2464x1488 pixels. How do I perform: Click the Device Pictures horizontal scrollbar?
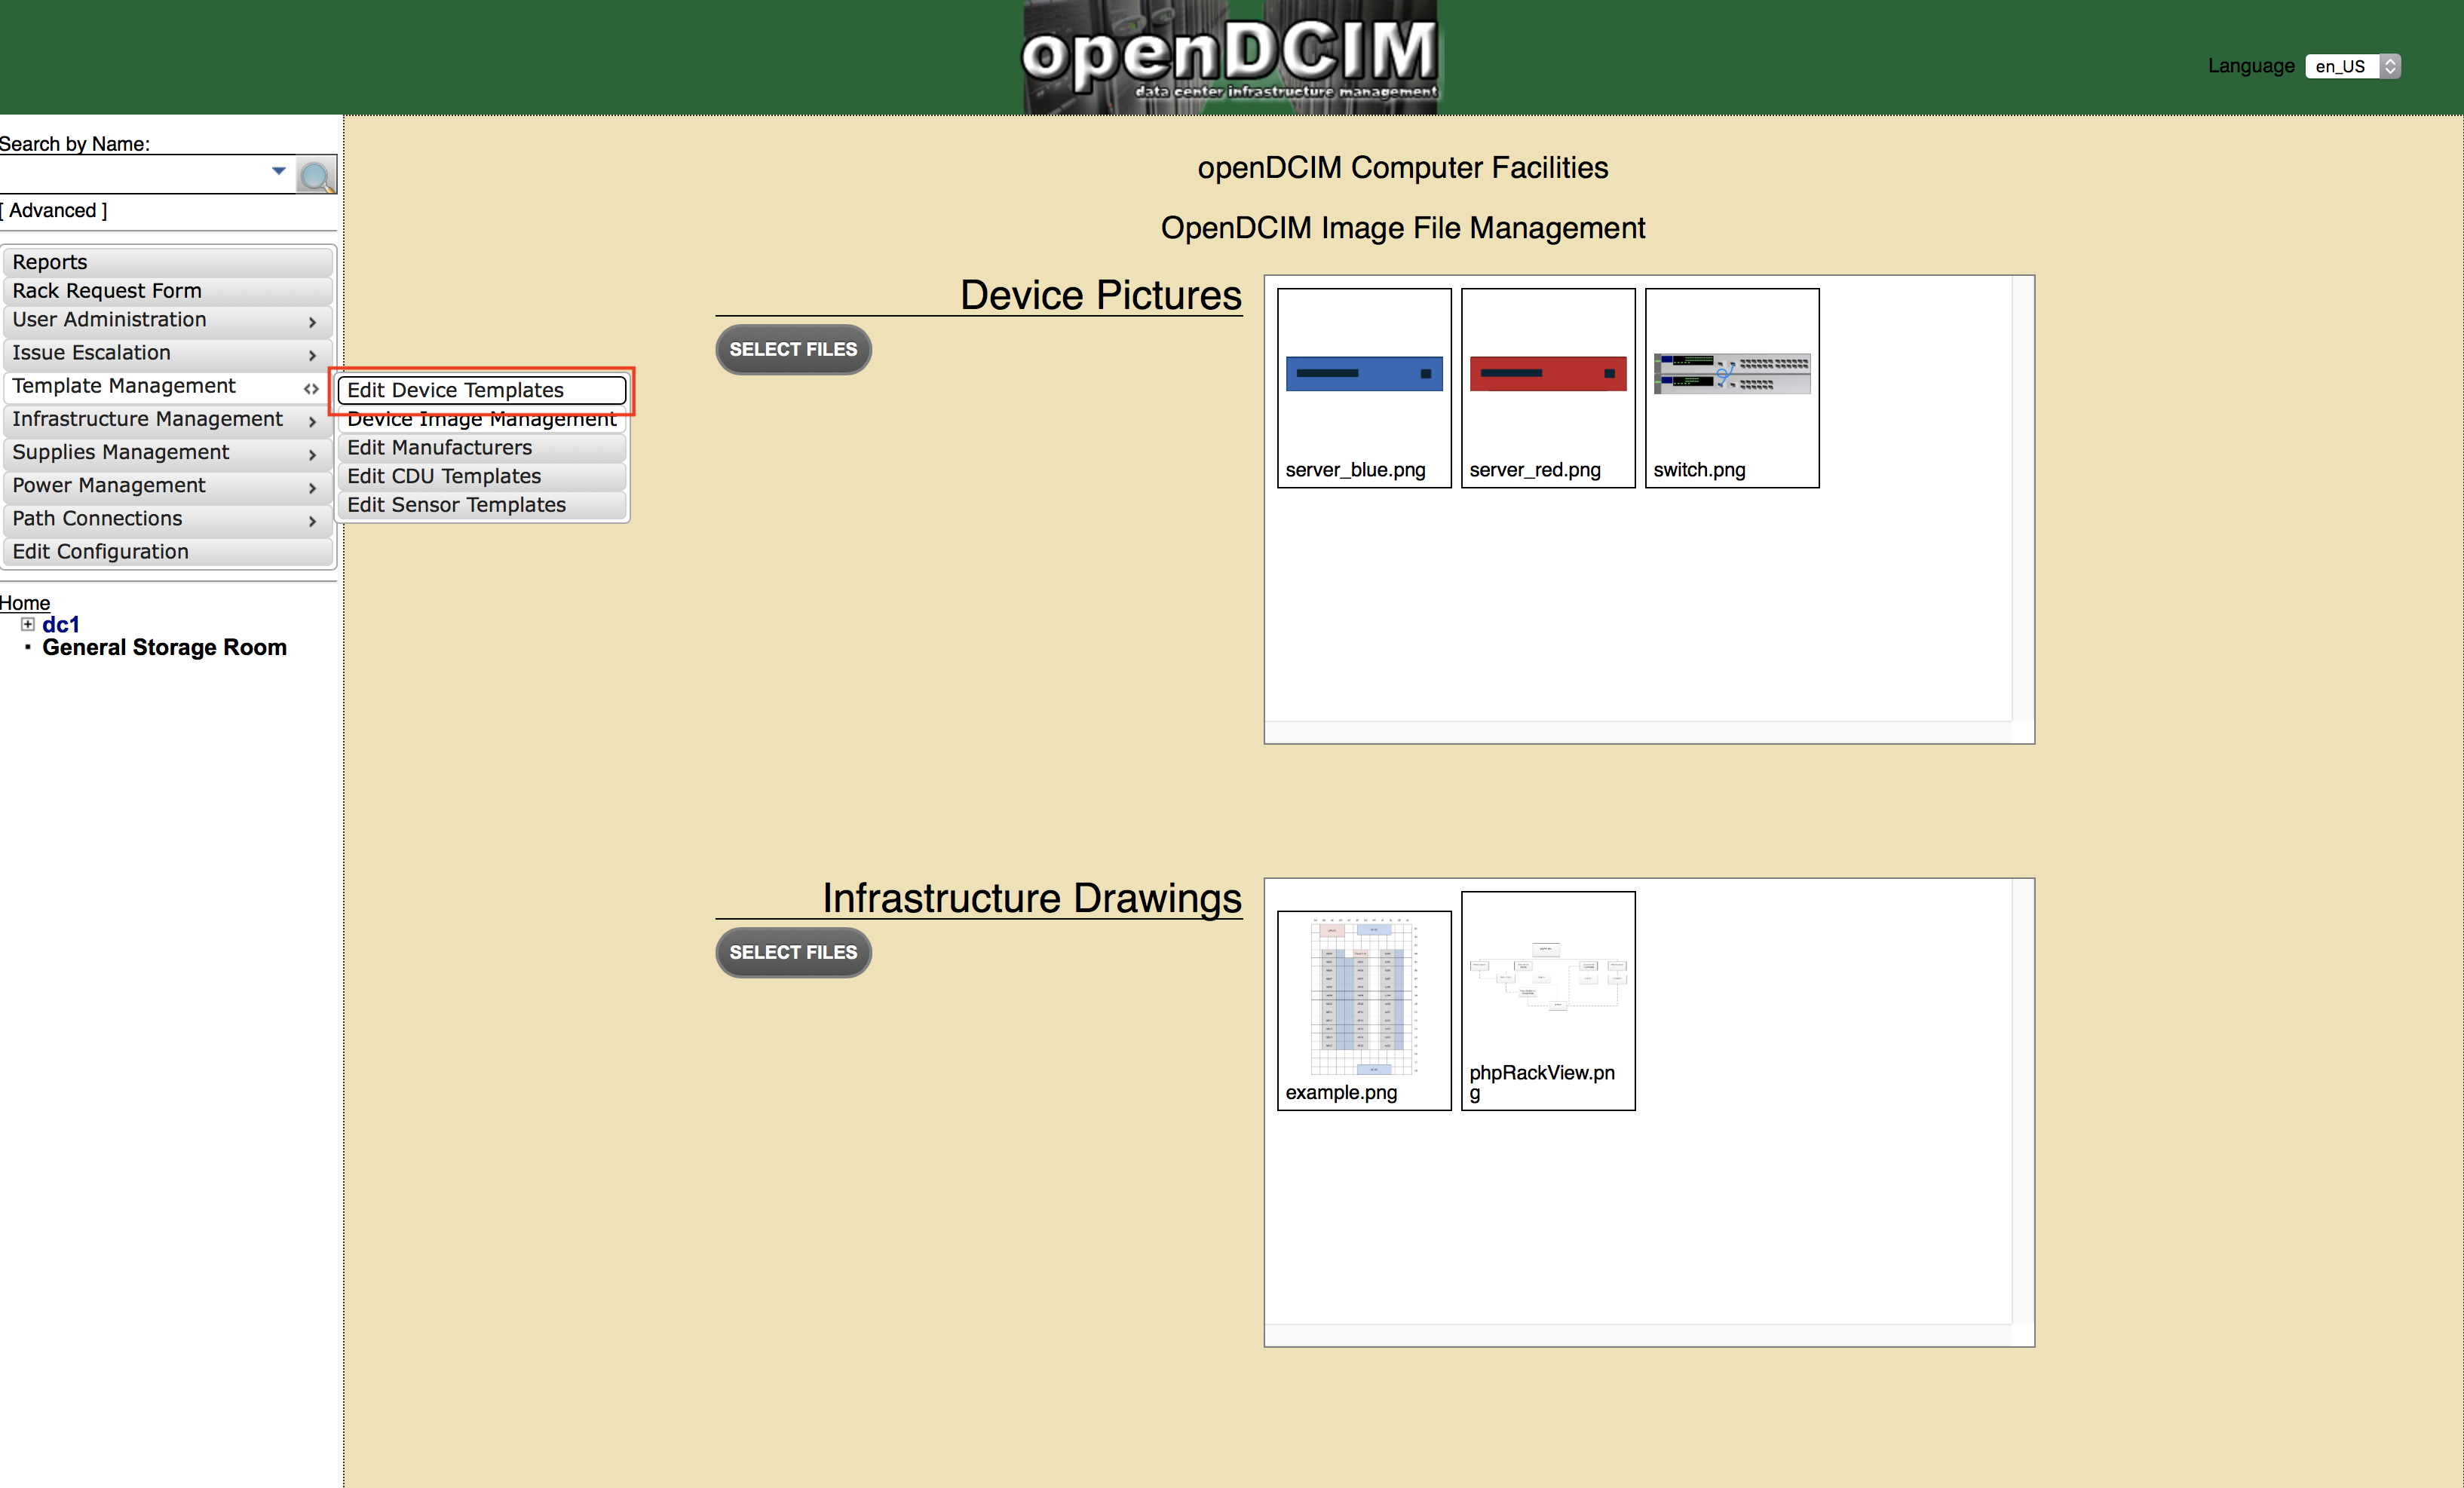point(1638,732)
